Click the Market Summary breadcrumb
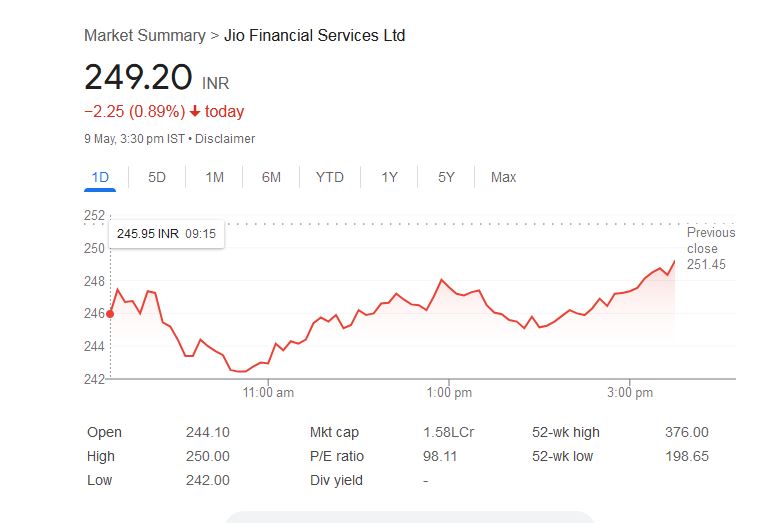 tap(144, 35)
